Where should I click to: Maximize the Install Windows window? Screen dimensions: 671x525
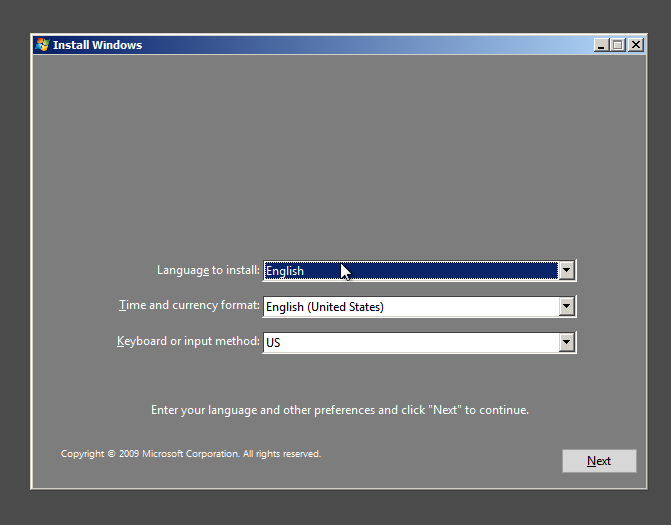click(x=618, y=45)
